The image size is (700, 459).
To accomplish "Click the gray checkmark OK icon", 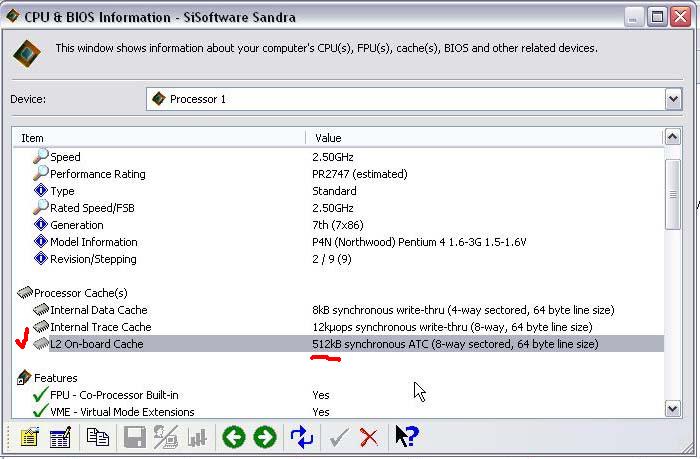I will 339,438.
